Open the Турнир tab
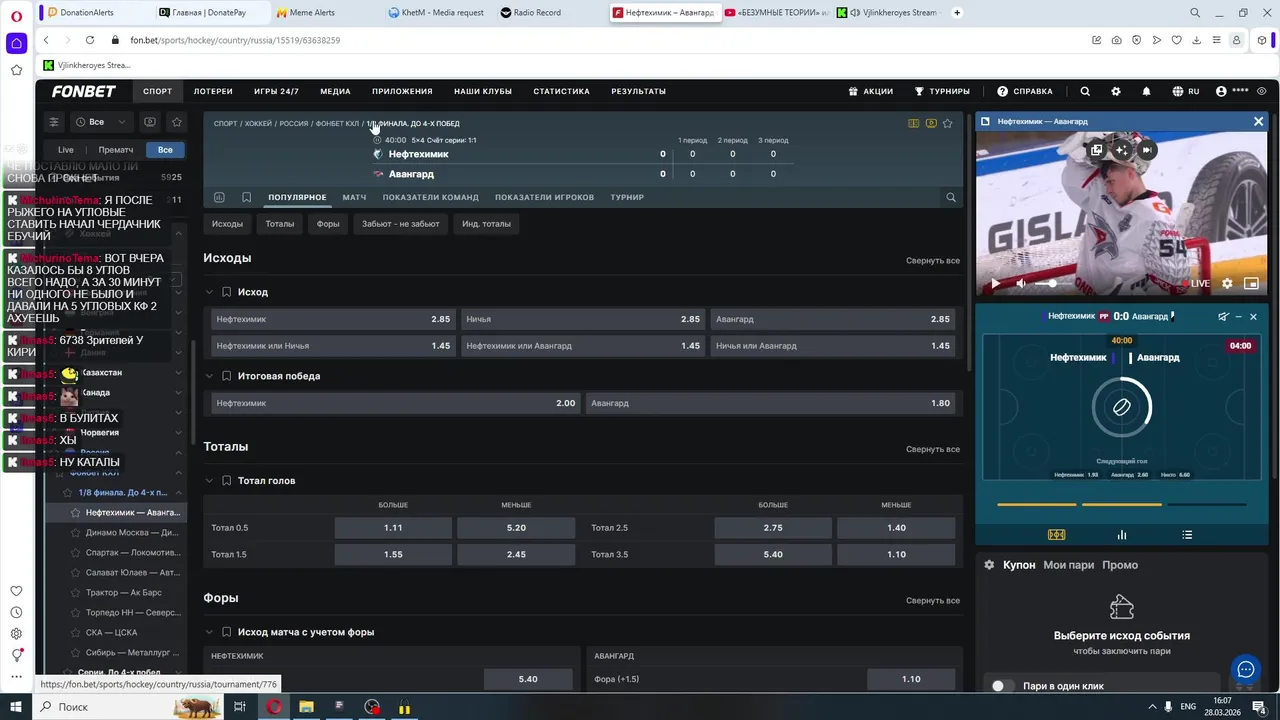1280x720 pixels. pyautogui.click(x=627, y=197)
